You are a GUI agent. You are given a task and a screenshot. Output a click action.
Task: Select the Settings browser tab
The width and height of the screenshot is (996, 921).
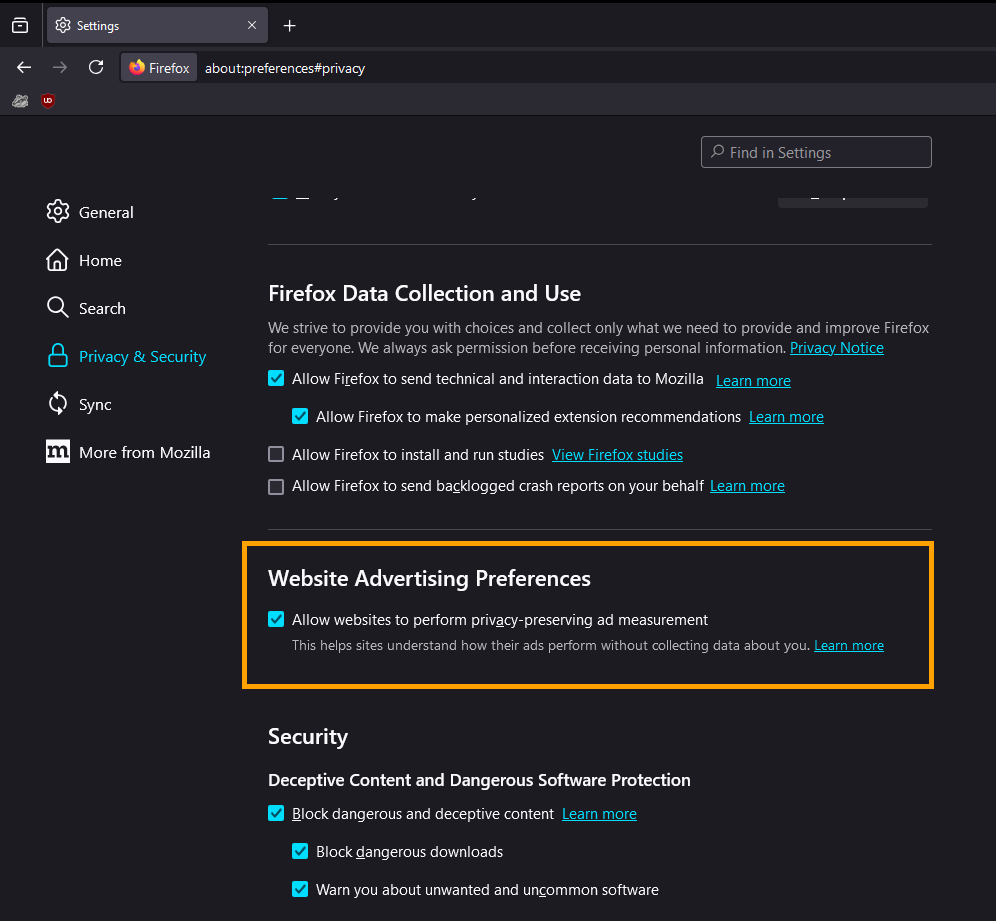pyautogui.click(x=157, y=25)
